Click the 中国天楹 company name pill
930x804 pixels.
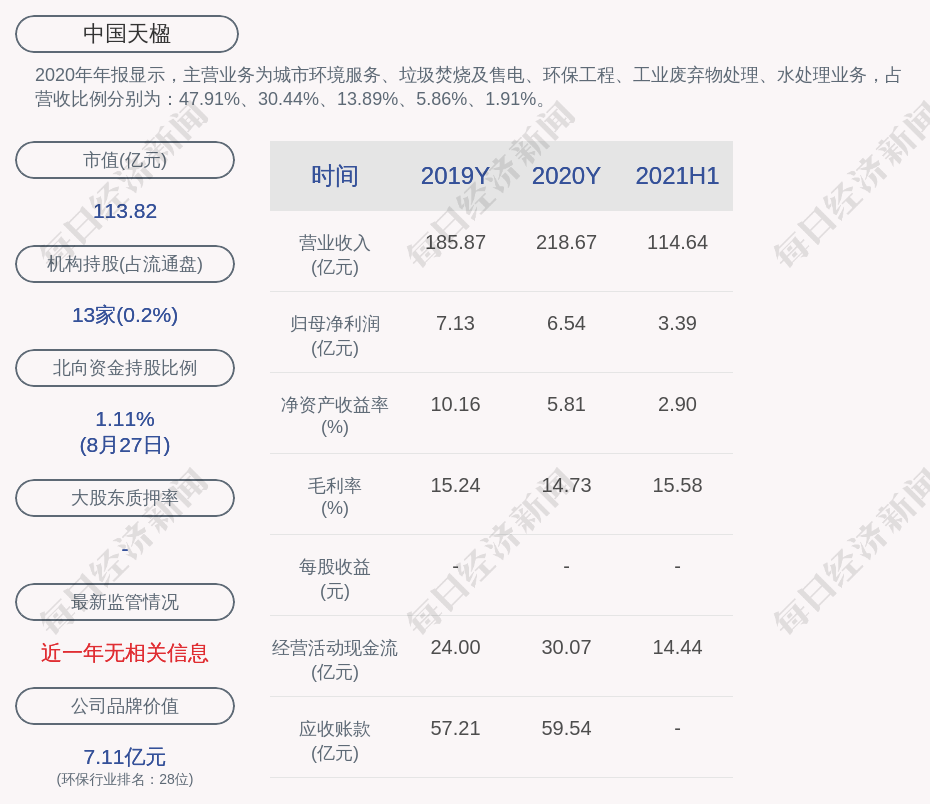click(x=127, y=34)
